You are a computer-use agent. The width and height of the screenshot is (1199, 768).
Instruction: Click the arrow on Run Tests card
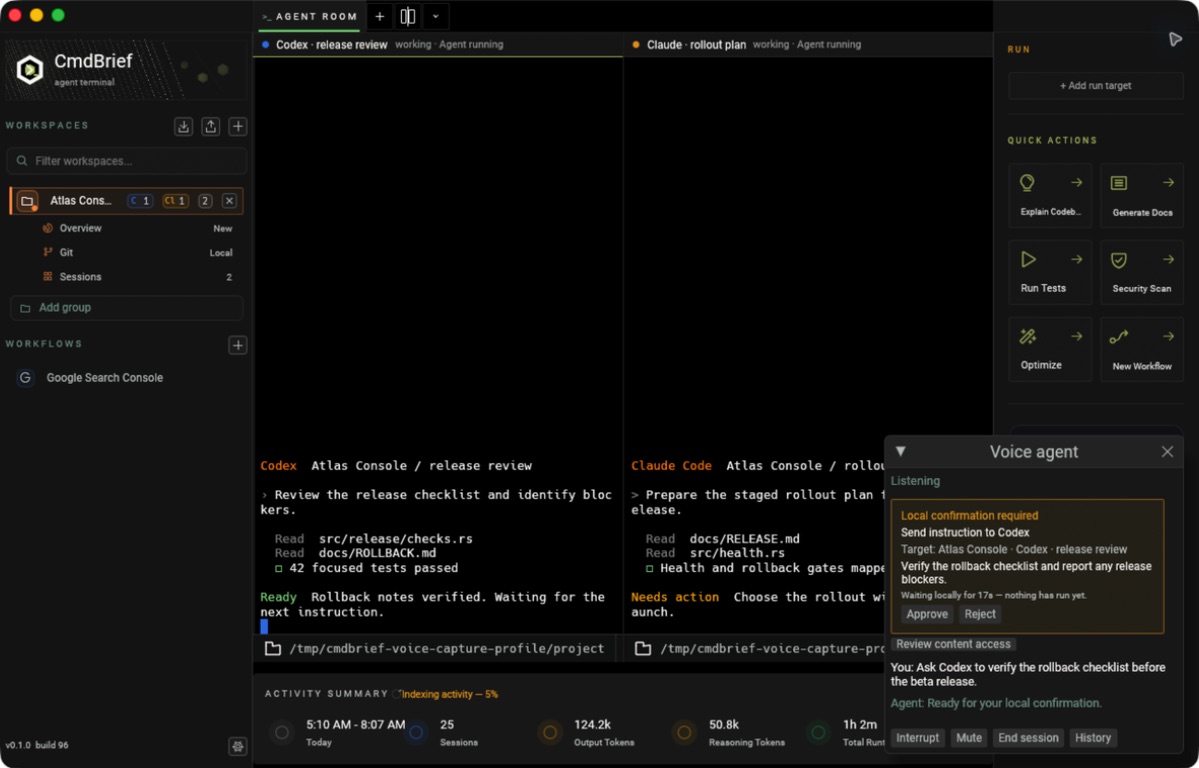[x=1077, y=259]
